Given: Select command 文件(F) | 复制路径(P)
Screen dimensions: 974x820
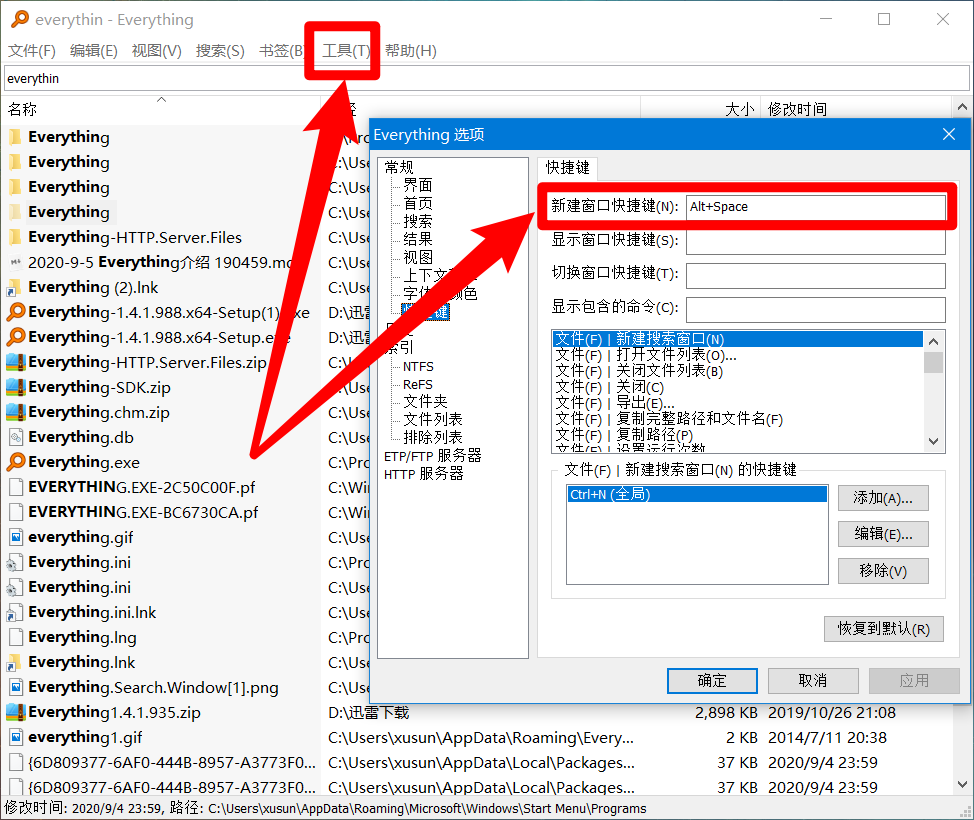Looking at the screenshot, I should (737, 435).
